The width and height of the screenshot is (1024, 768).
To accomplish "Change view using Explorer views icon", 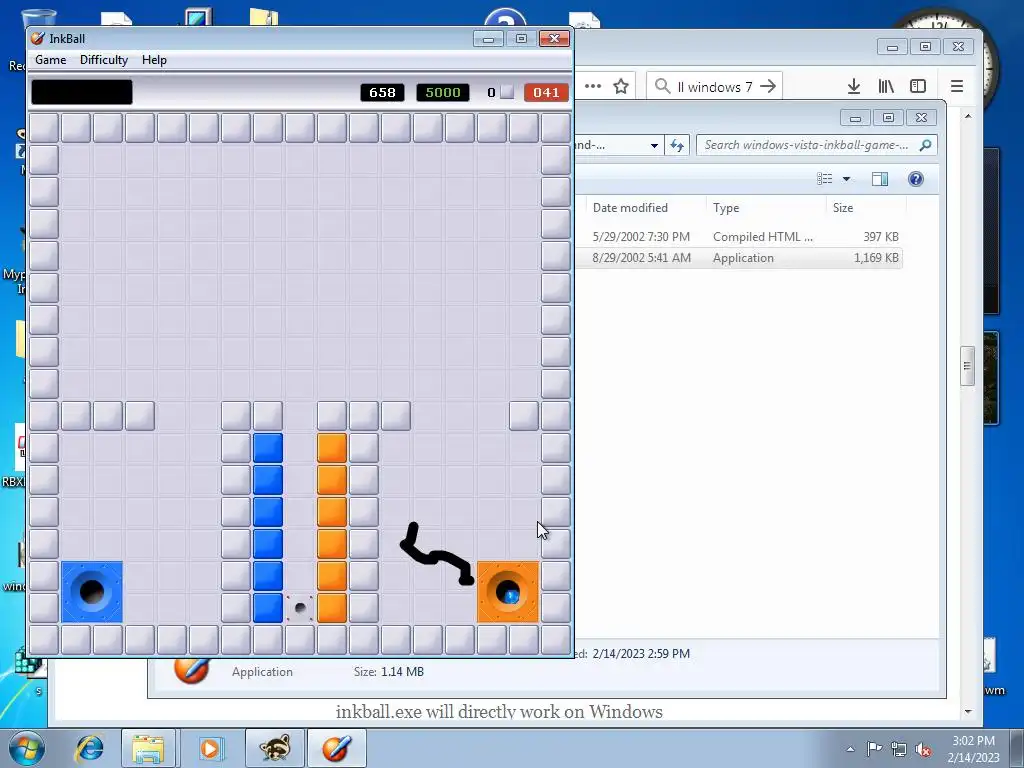I will point(825,179).
